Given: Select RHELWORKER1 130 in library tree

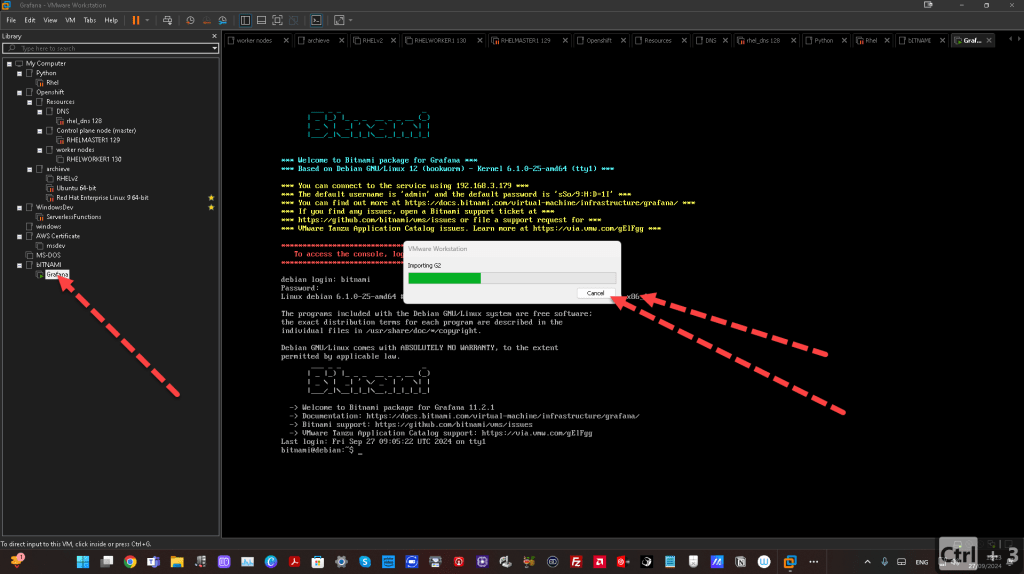Looking at the screenshot, I should coord(93,159).
